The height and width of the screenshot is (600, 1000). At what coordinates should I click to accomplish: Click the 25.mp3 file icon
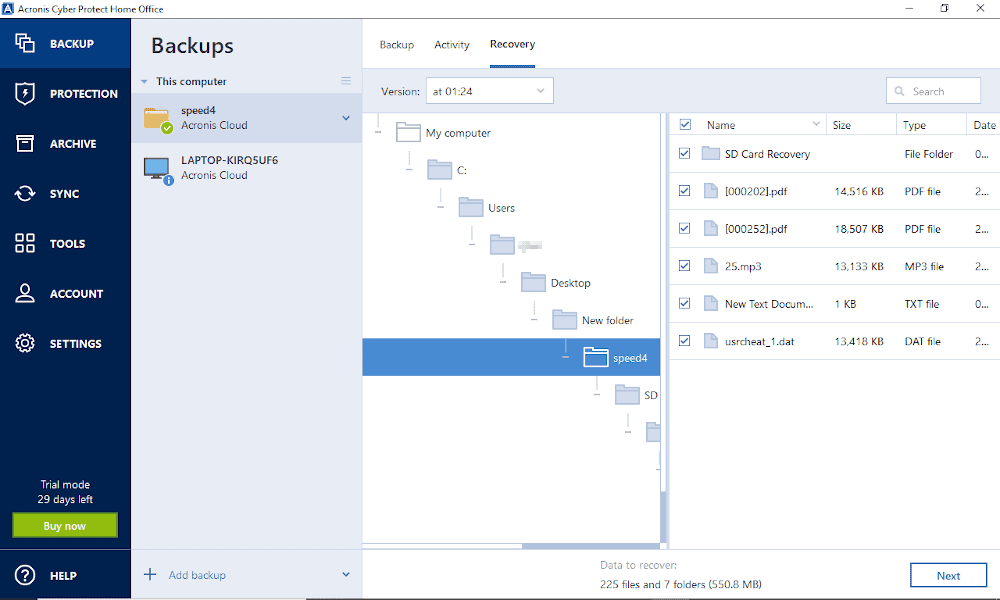[710, 266]
